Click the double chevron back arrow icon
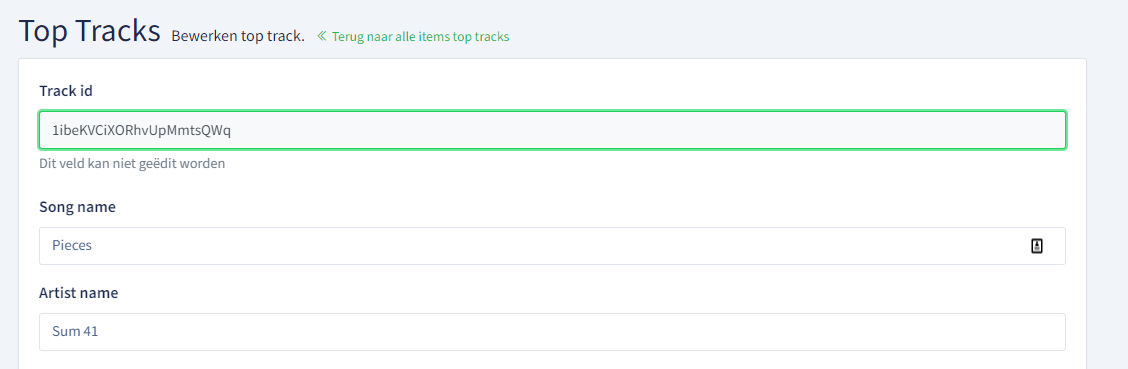1128x369 pixels. click(x=322, y=36)
